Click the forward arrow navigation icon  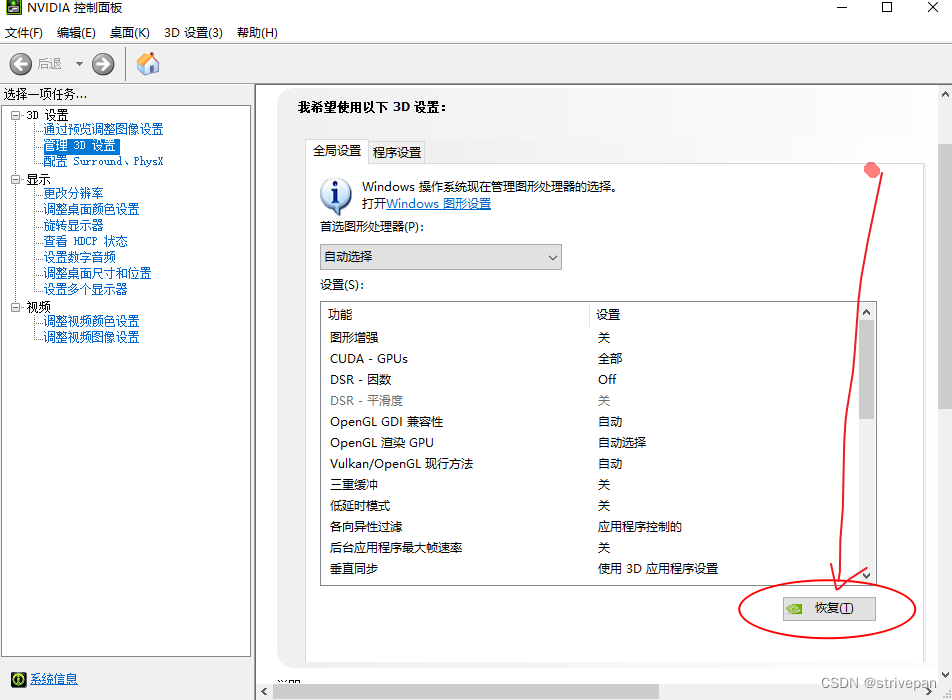click(103, 64)
